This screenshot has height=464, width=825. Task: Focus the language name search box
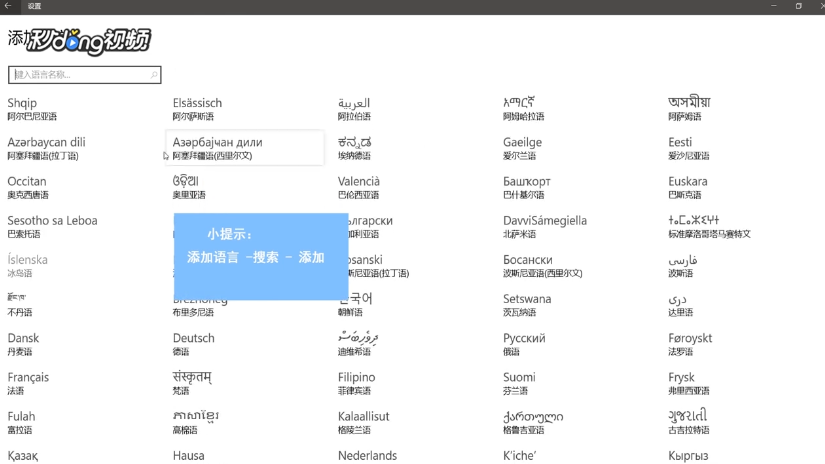point(85,75)
